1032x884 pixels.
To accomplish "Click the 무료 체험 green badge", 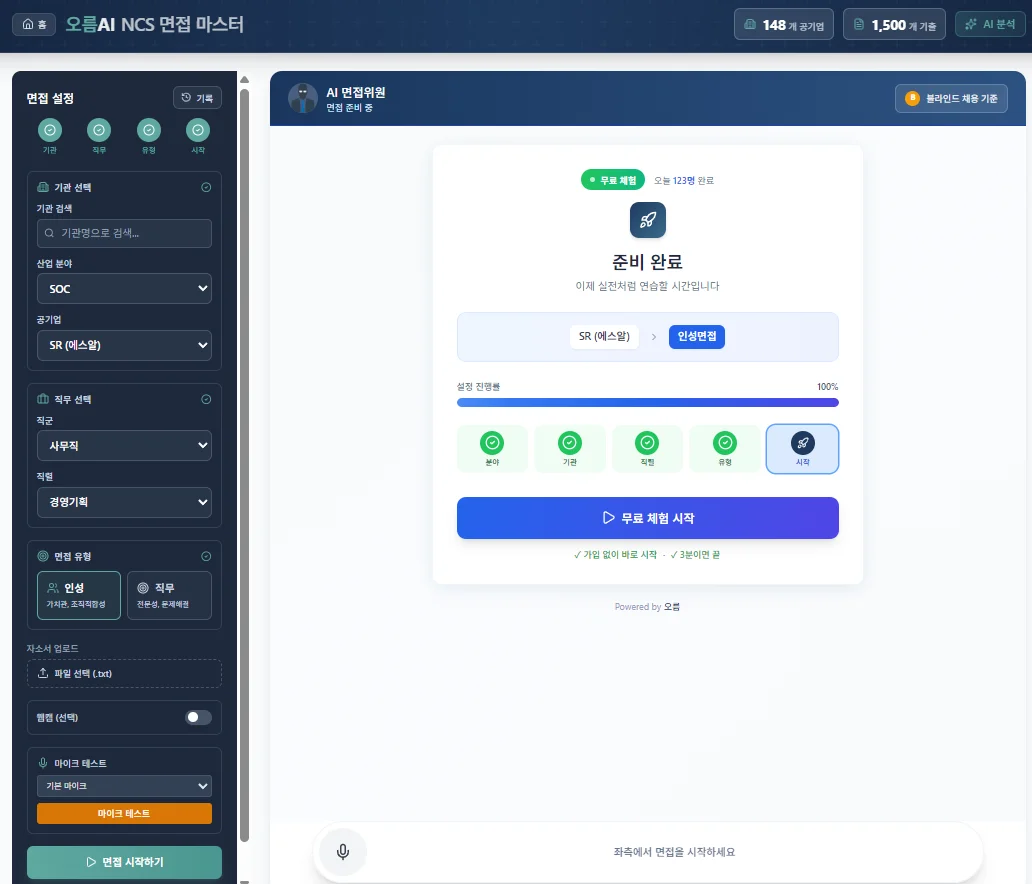I will click(x=613, y=180).
